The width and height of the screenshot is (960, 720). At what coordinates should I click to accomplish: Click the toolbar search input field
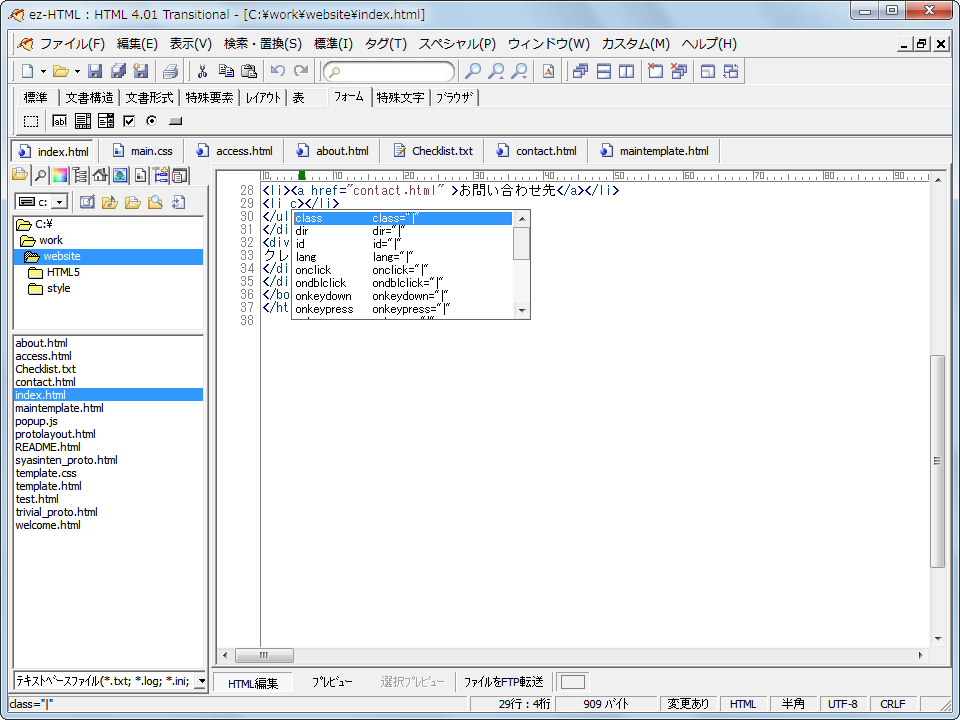pyautogui.click(x=392, y=71)
